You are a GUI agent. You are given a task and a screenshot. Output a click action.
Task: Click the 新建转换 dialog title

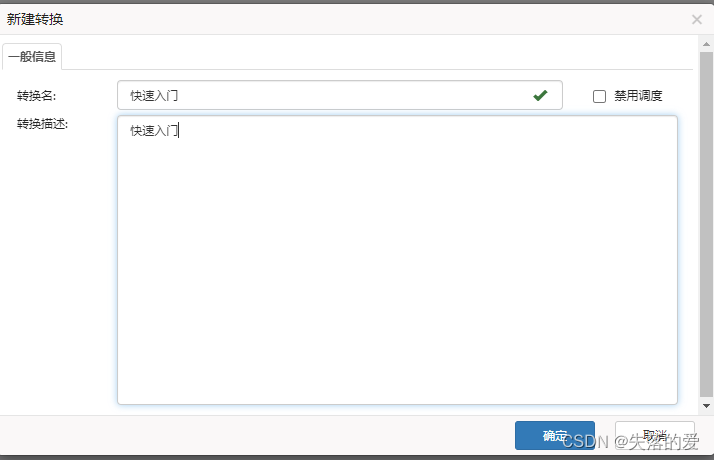pos(35,19)
